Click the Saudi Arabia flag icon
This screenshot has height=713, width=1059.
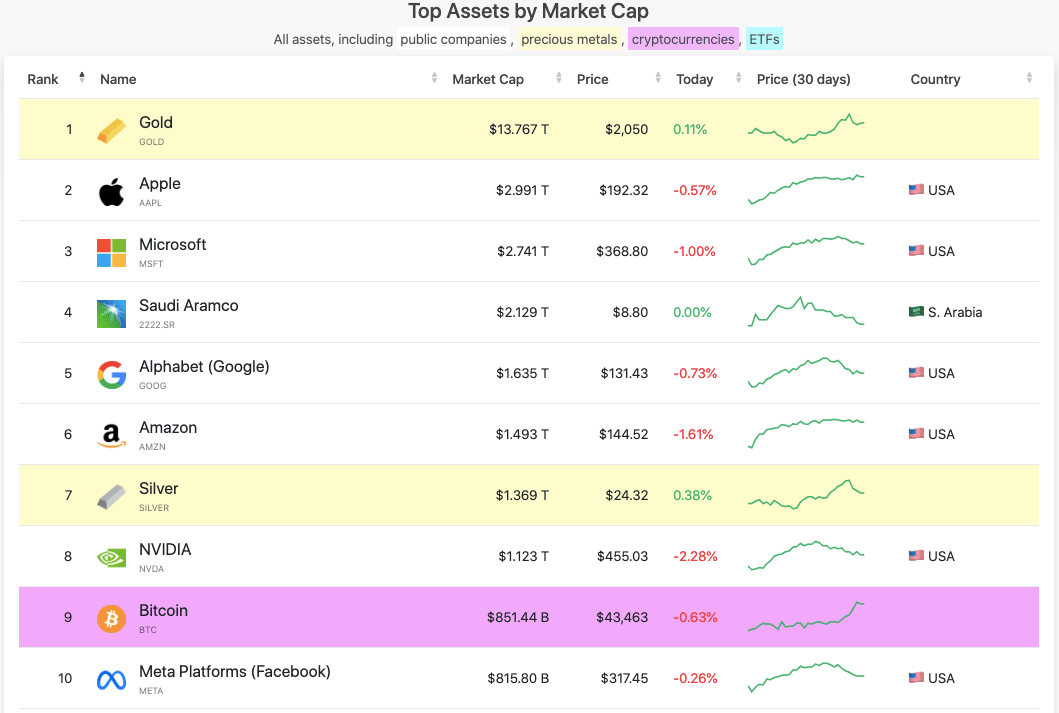click(916, 311)
